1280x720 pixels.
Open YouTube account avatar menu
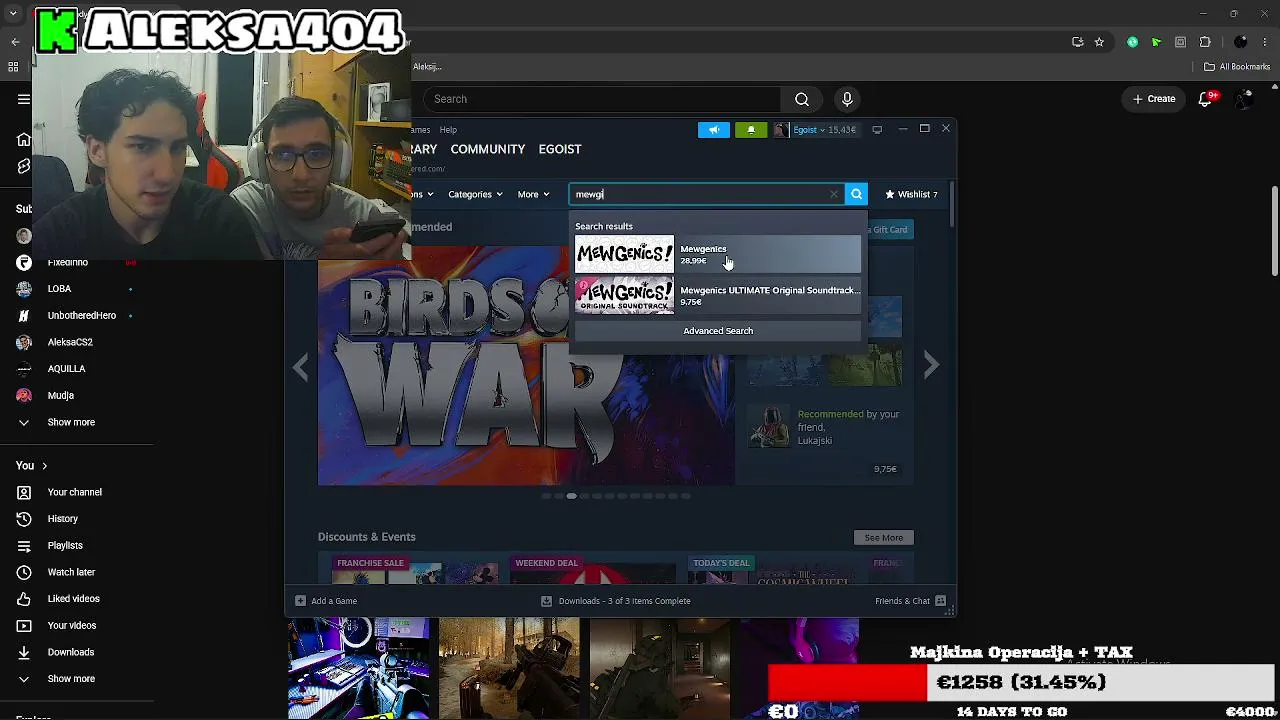pyautogui.click(x=1245, y=99)
